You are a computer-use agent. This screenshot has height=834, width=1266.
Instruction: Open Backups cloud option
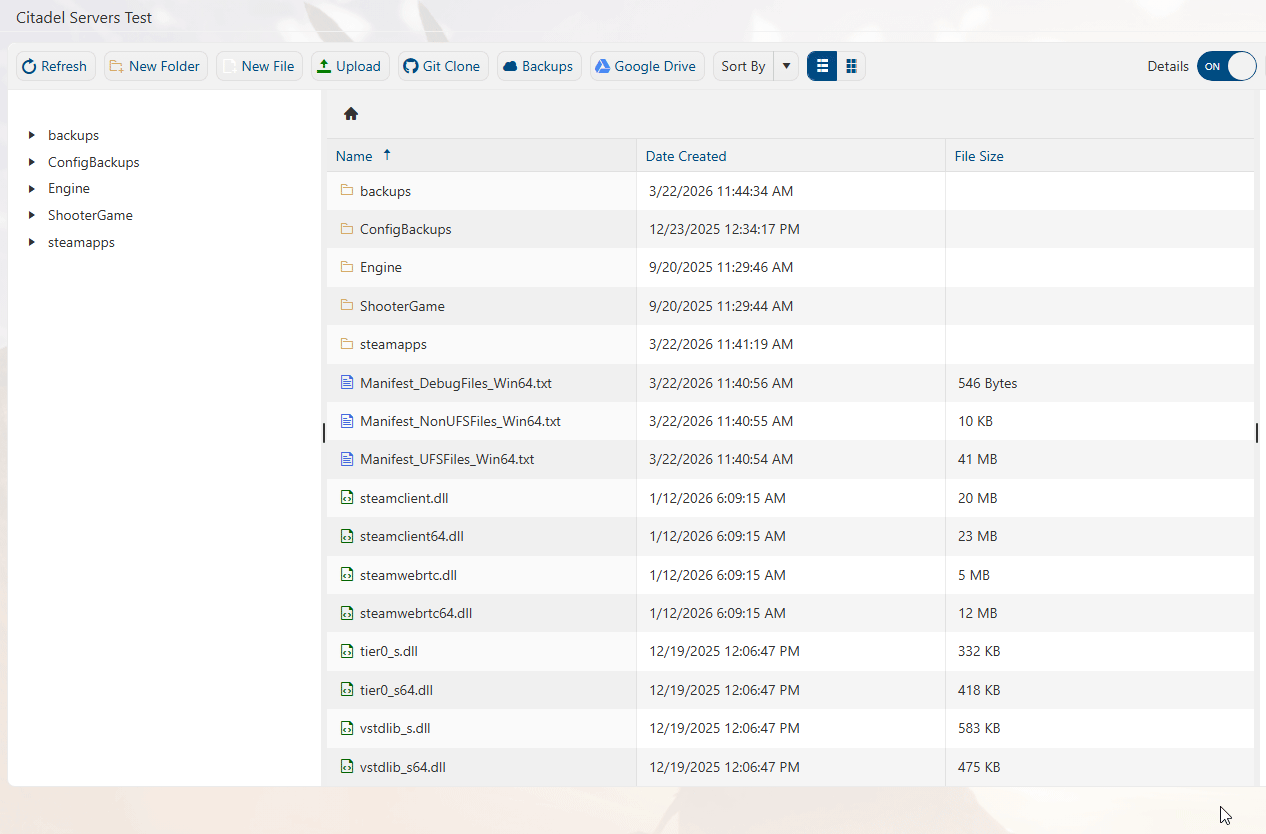pyautogui.click(x=539, y=66)
